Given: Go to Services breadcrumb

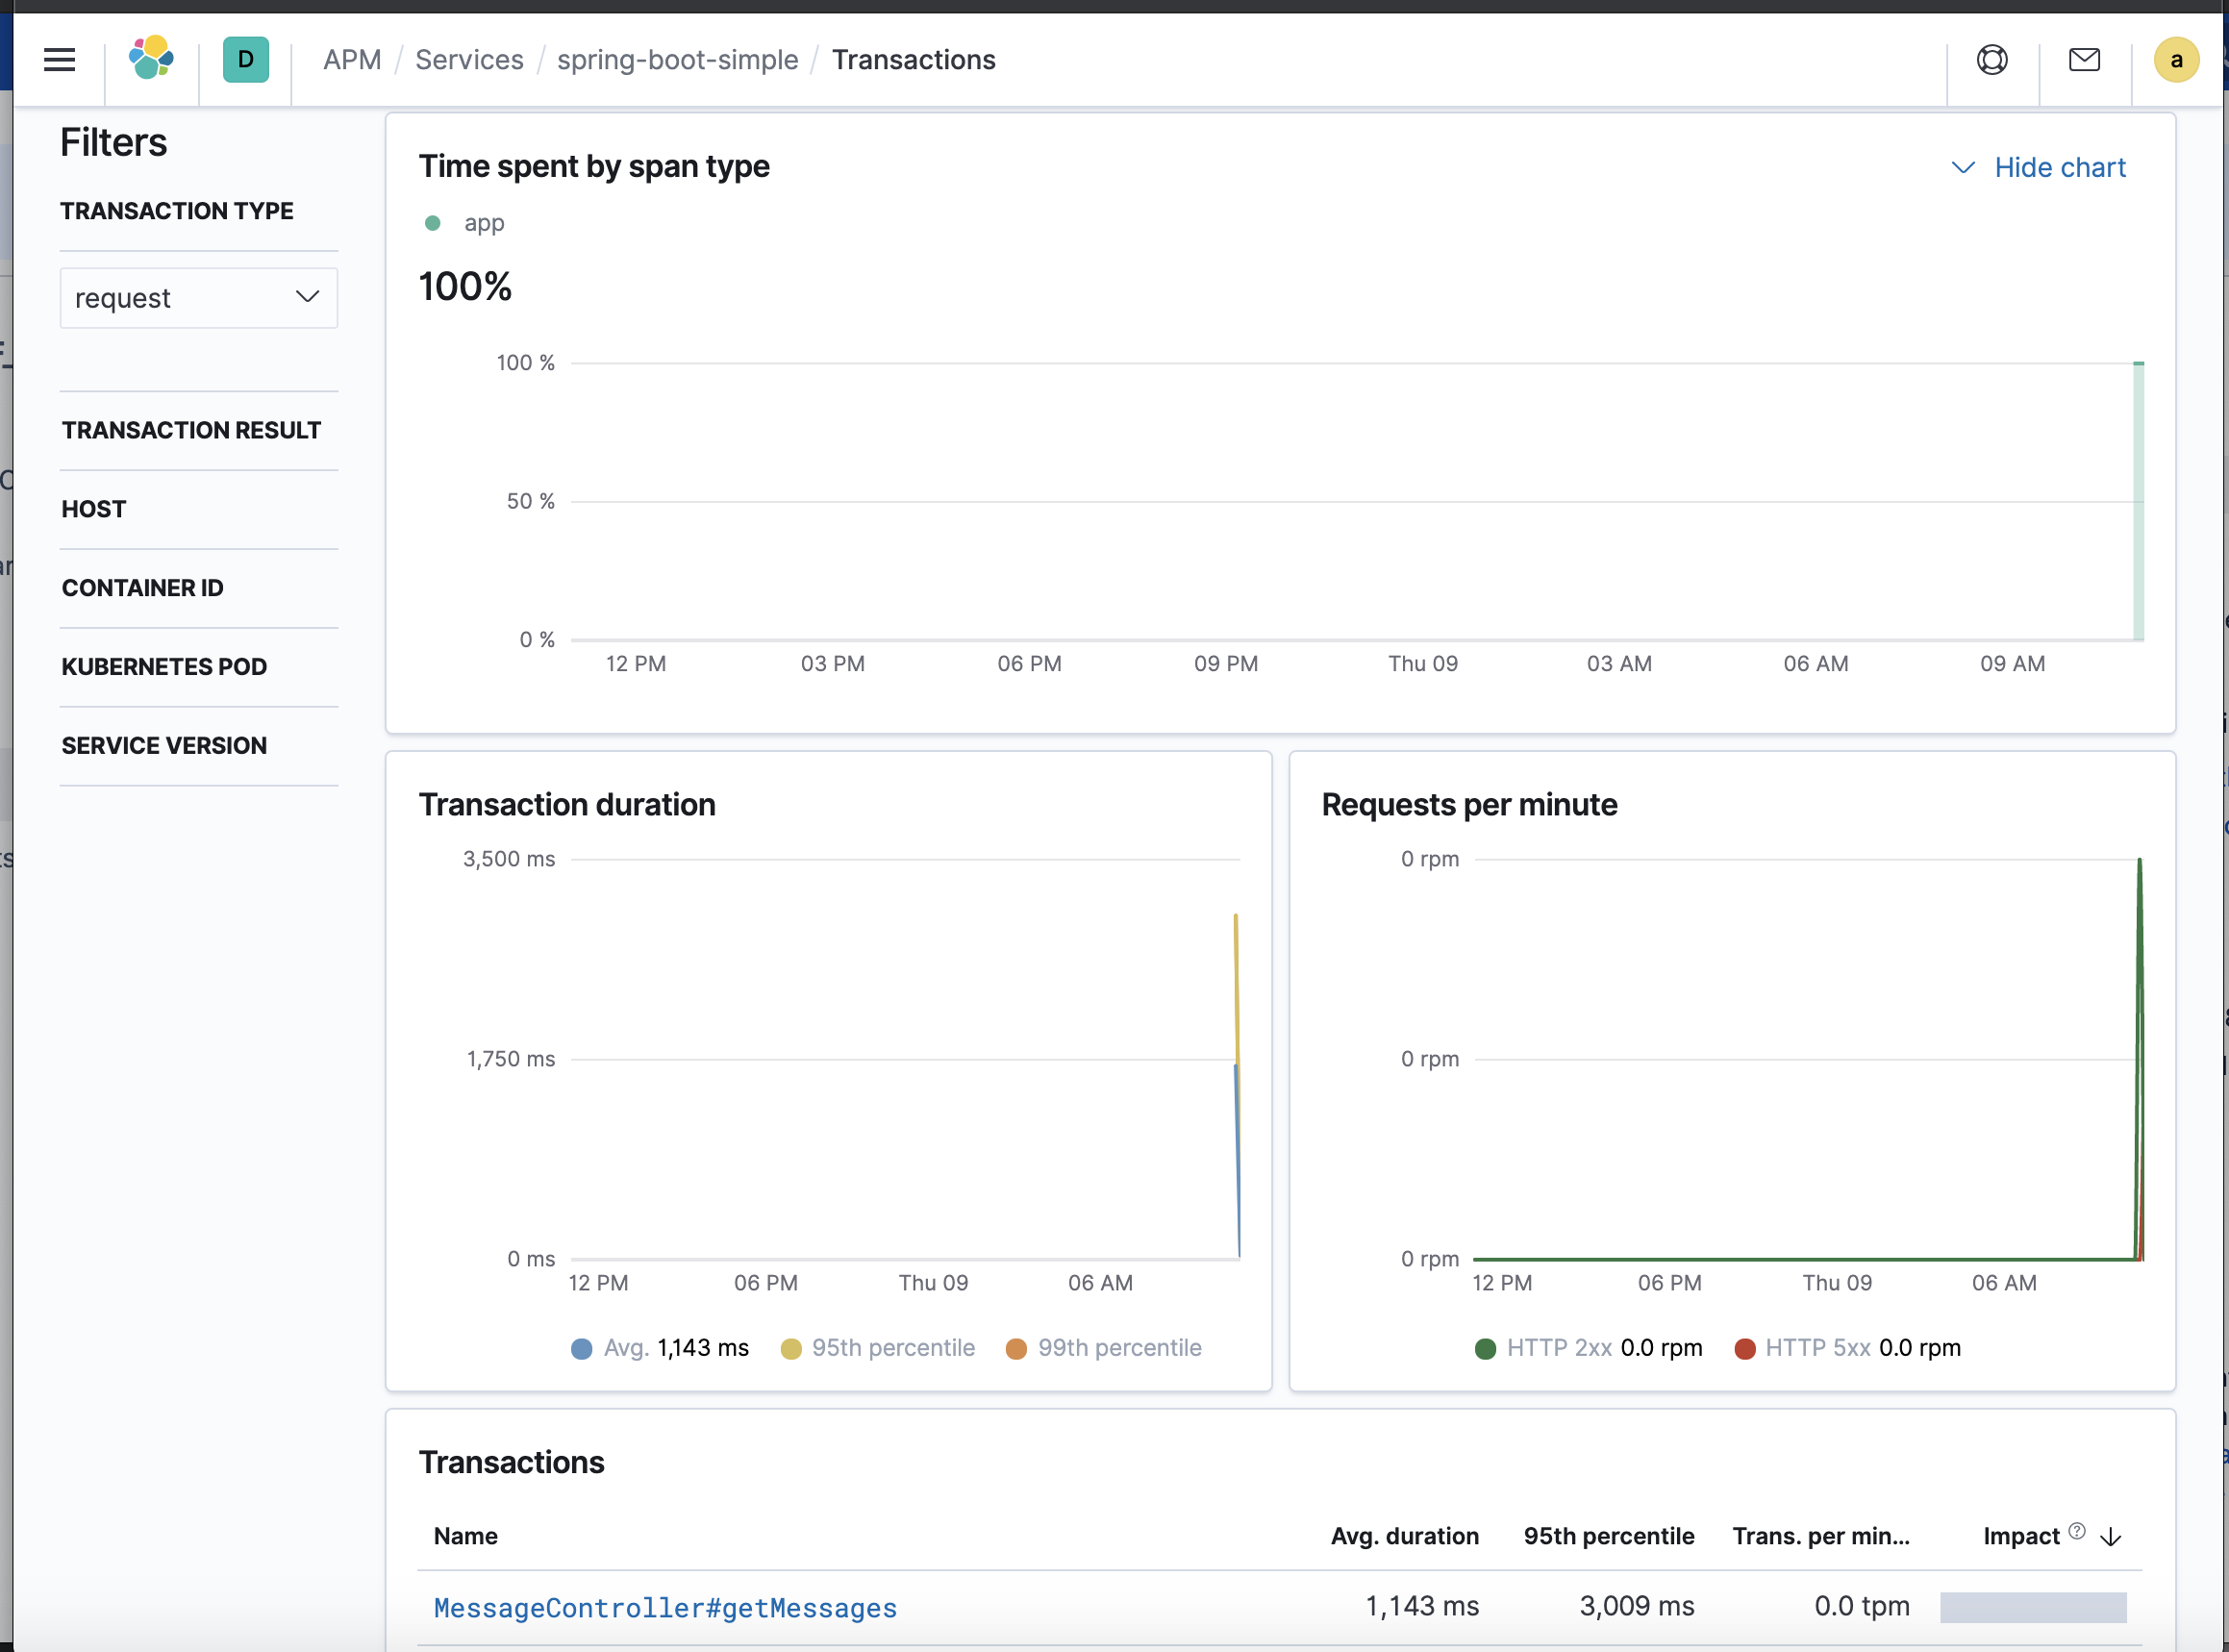Looking at the screenshot, I should (x=469, y=60).
